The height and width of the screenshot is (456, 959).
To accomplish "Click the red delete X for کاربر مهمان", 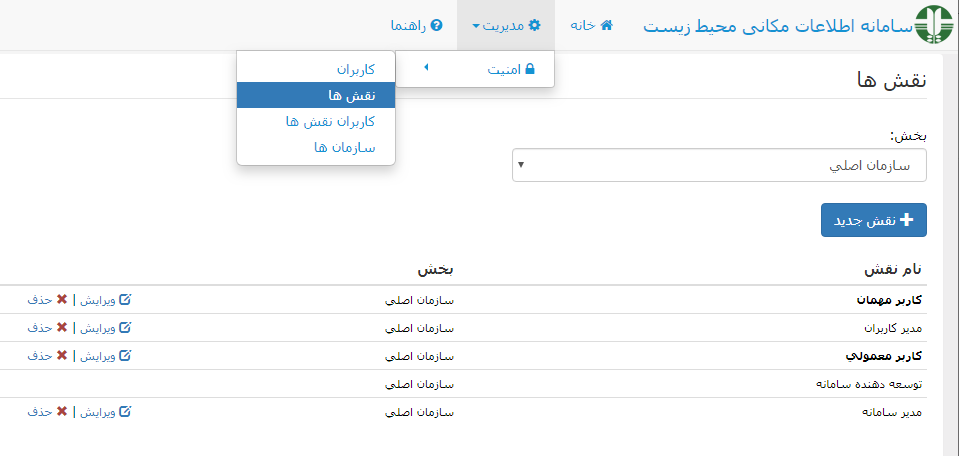I will point(62,300).
